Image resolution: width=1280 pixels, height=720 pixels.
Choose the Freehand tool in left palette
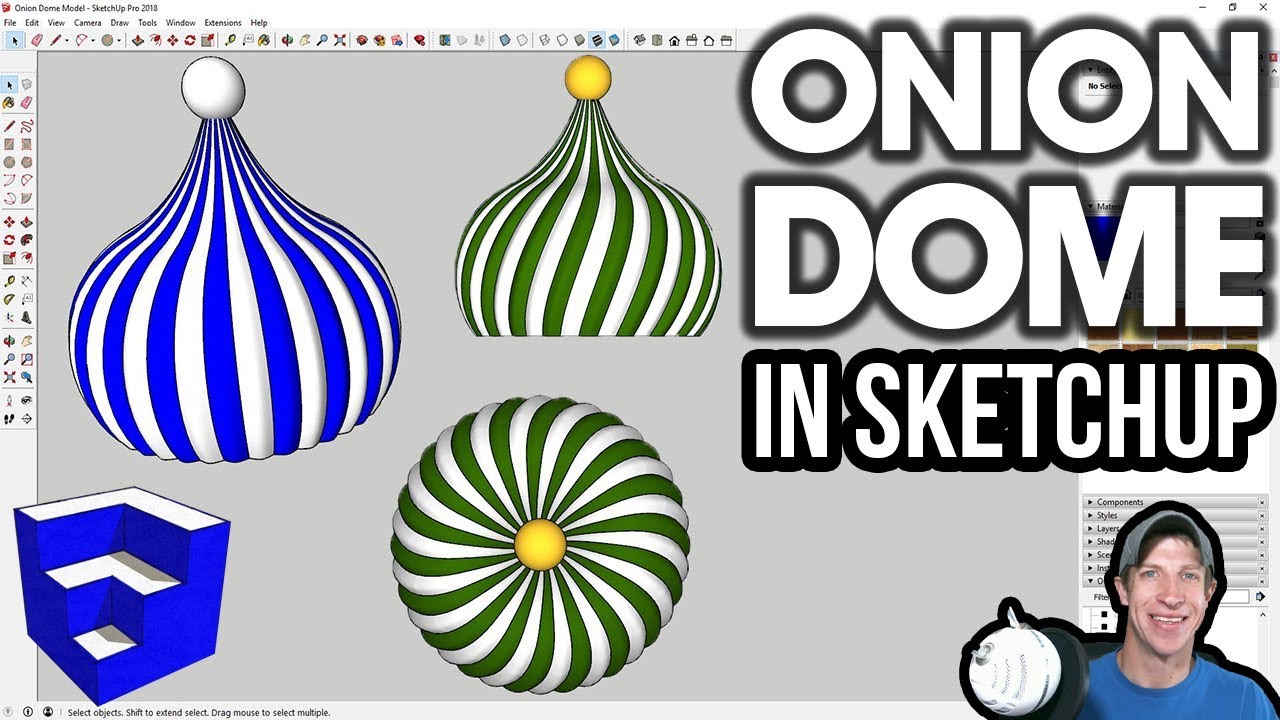point(27,126)
